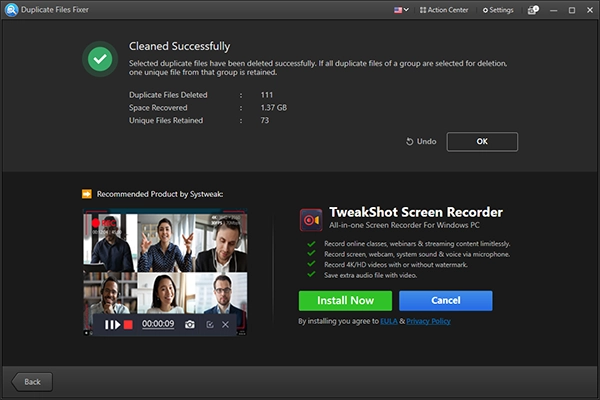Click the TweakShot Screen Recorder logo icon
Image resolution: width=600 pixels, height=400 pixels.
[x=311, y=220]
